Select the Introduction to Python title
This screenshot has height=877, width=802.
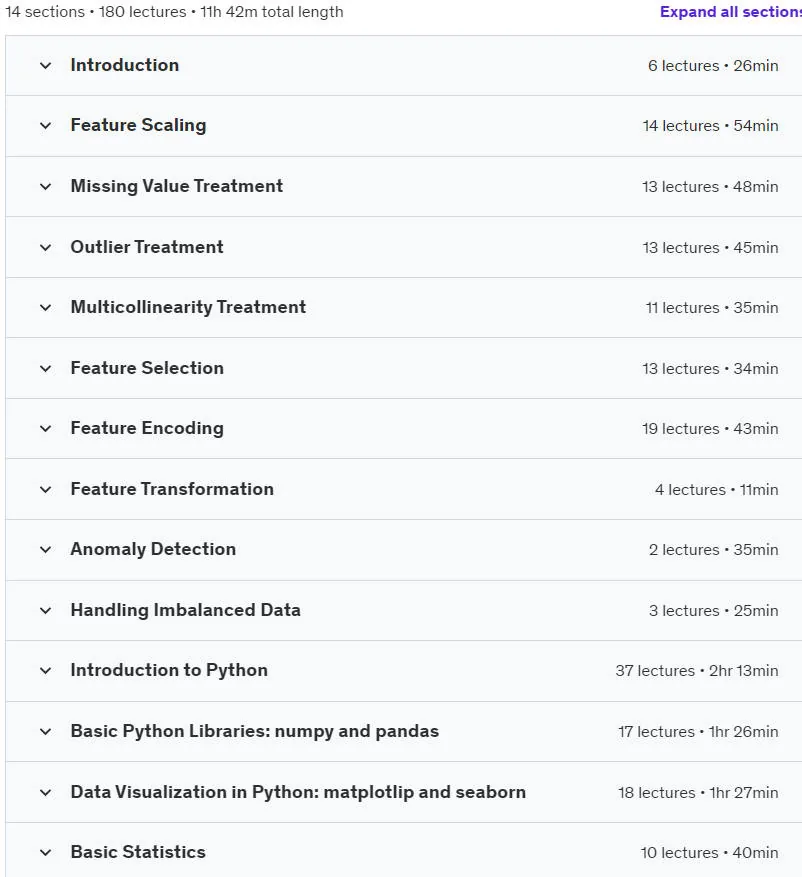169,671
